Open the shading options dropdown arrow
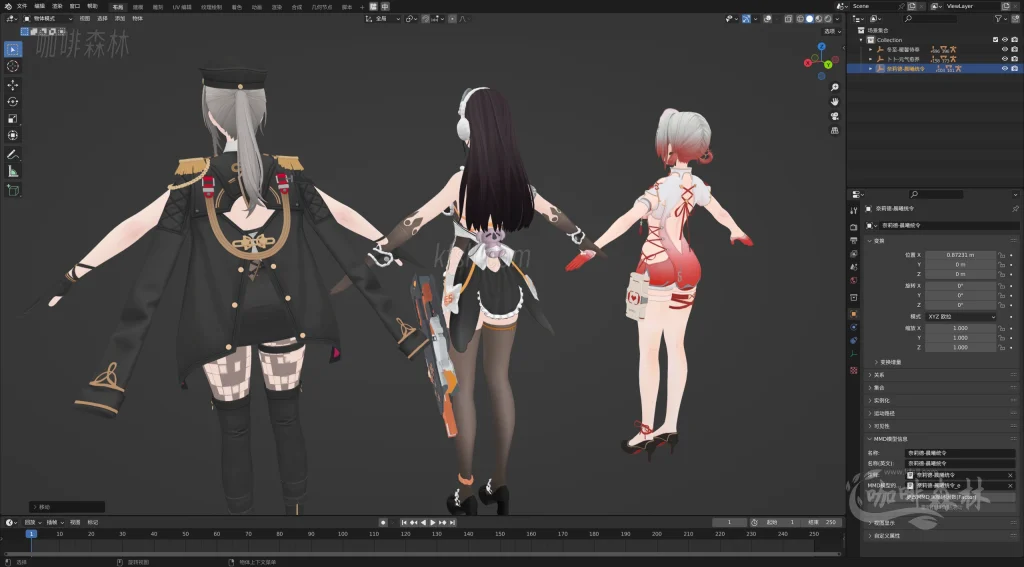The image size is (1024, 567). click(x=837, y=19)
